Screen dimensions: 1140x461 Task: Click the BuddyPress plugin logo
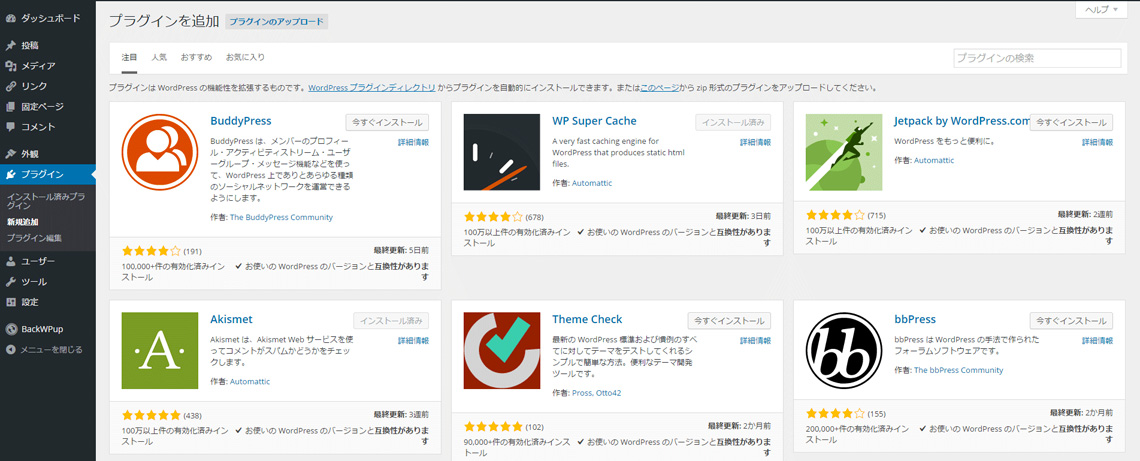tap(160, 152)
